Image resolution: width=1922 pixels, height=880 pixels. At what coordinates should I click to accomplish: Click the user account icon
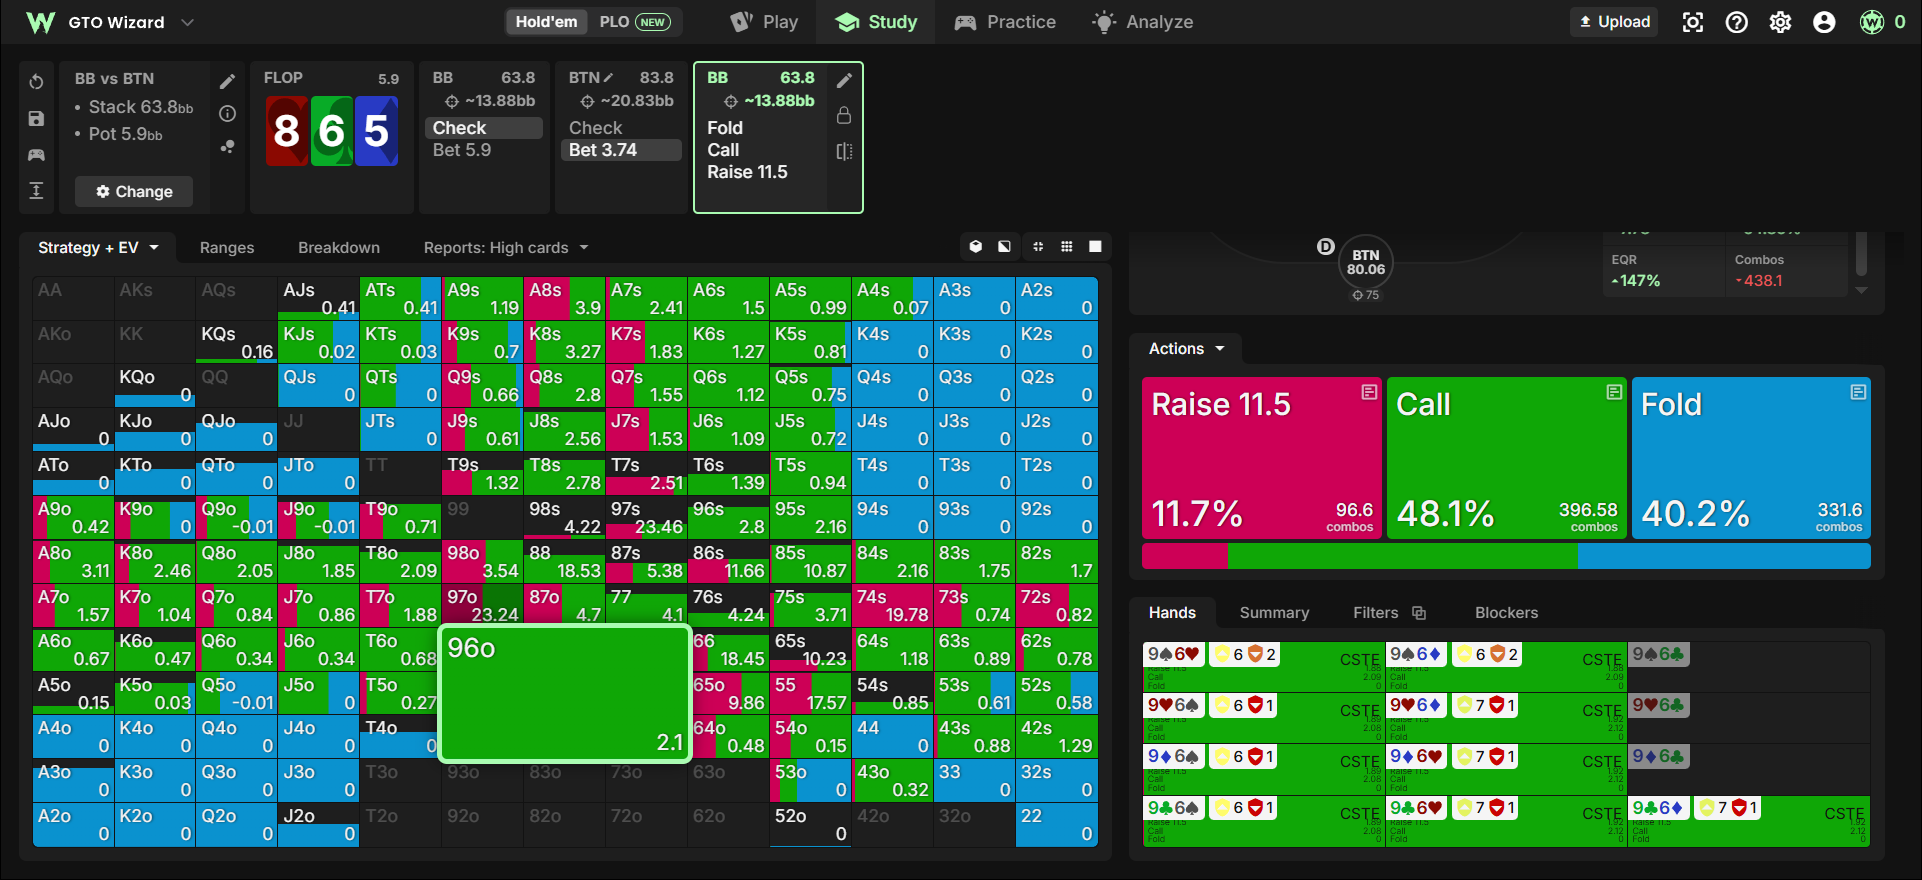coord(1824,22)
